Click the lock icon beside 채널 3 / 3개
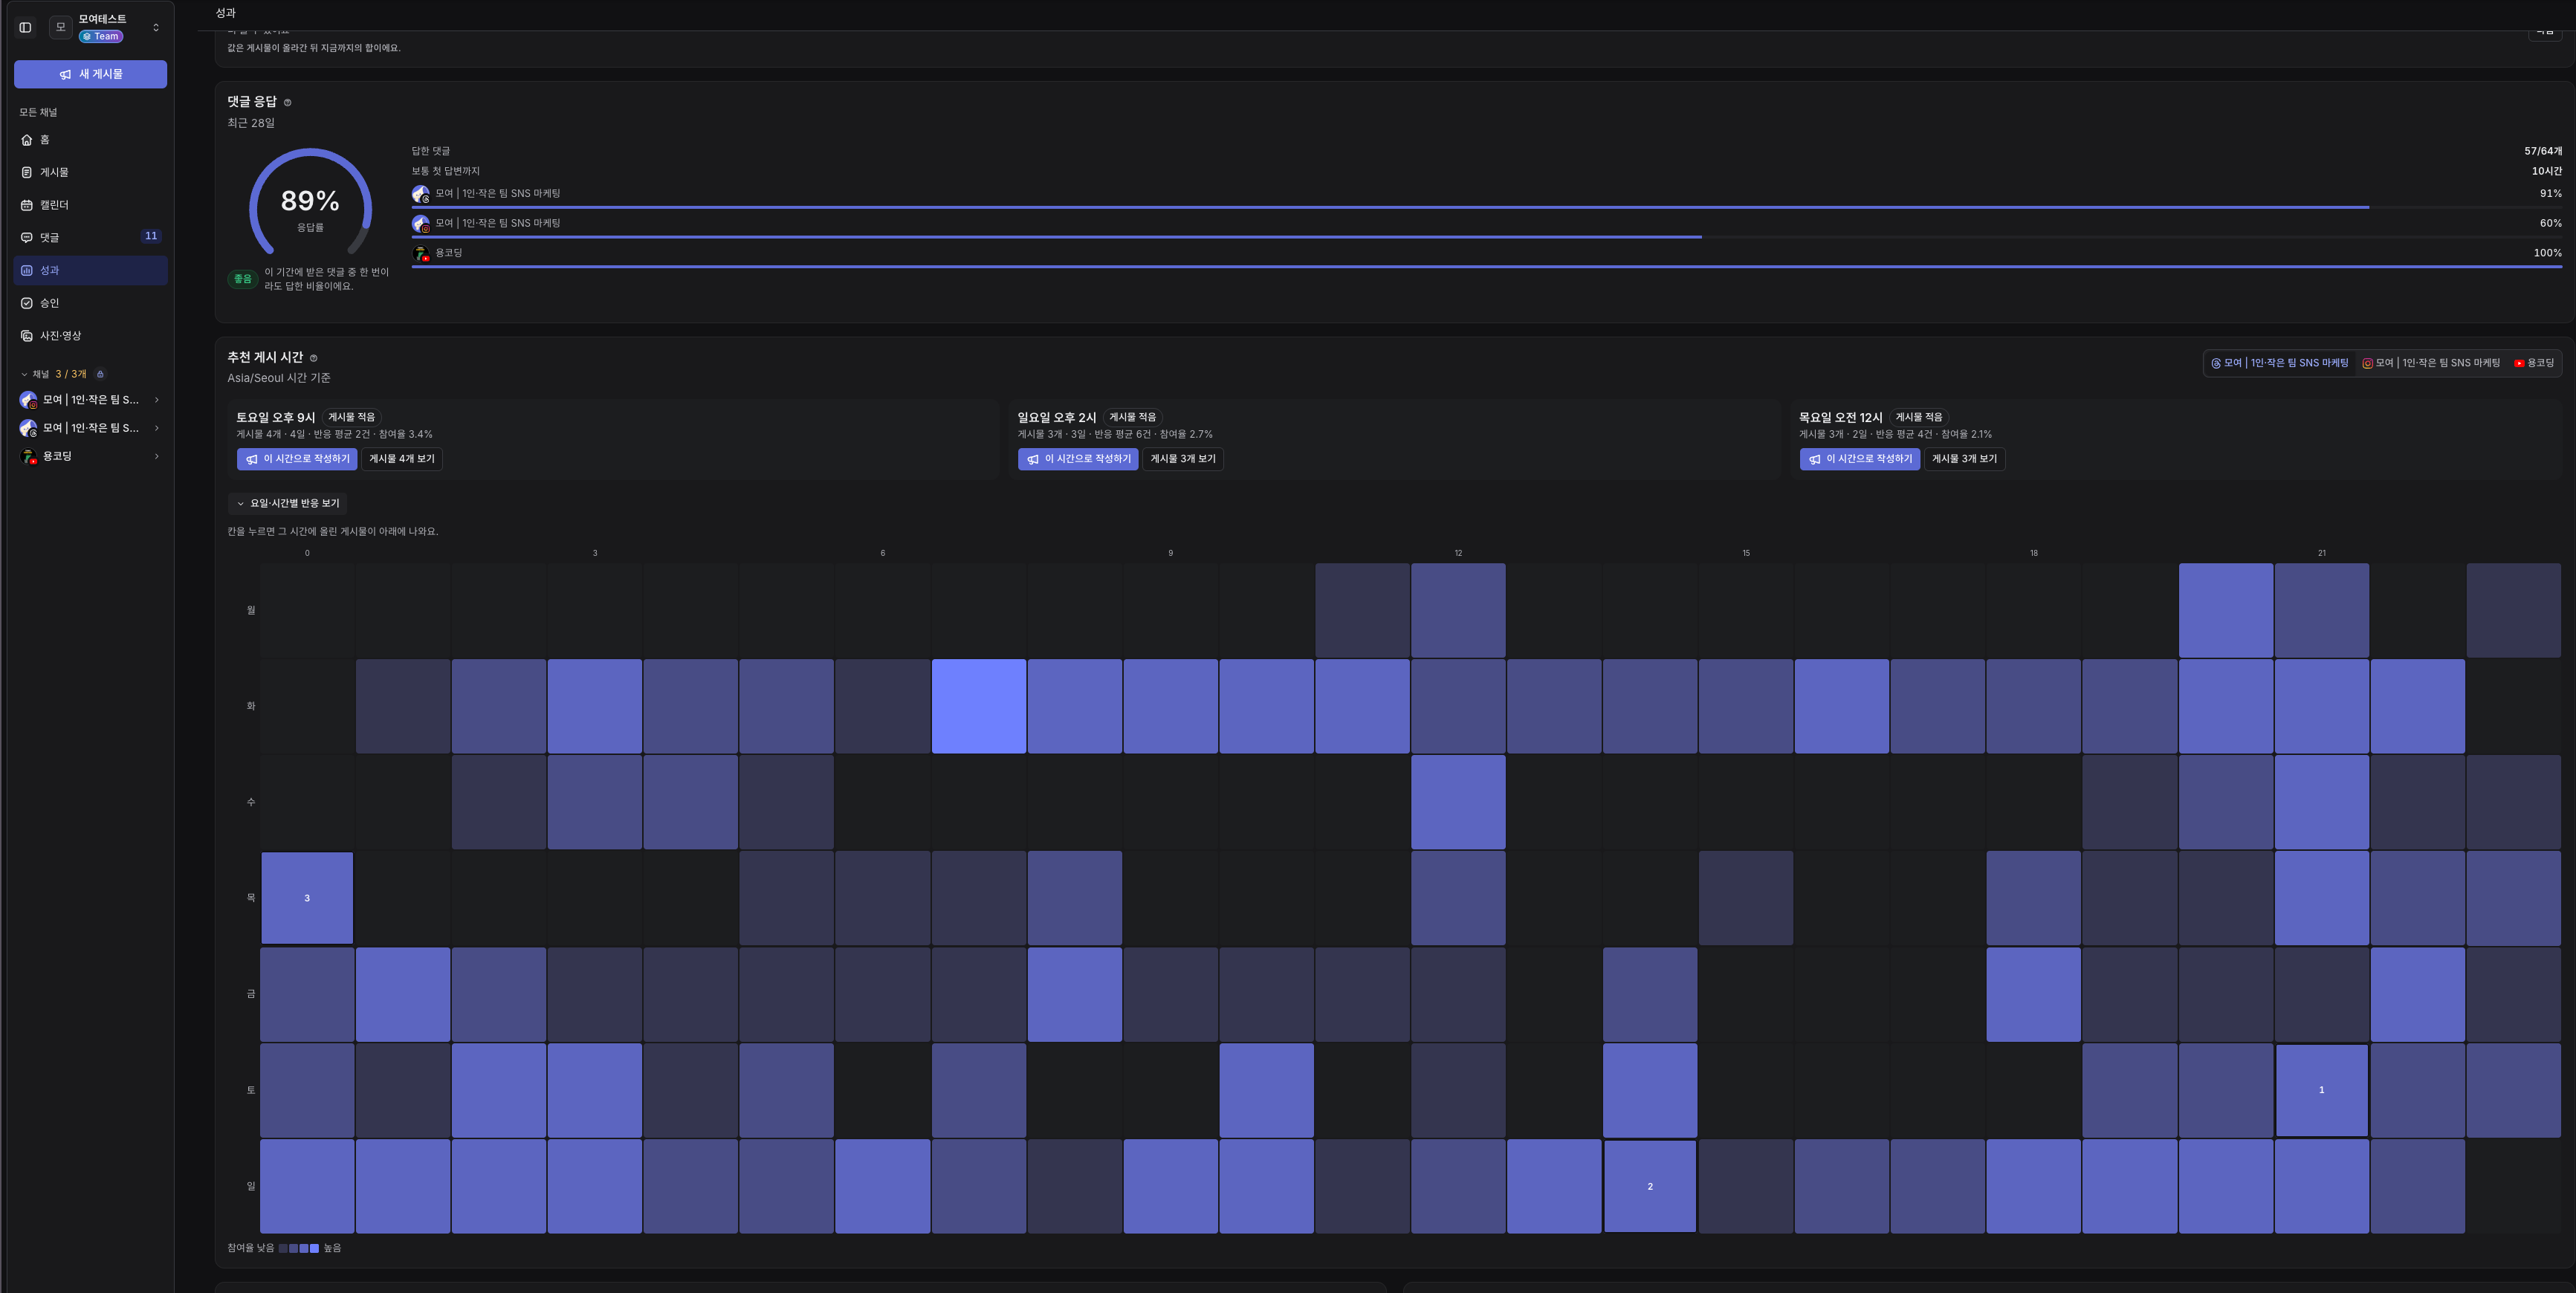 coord(100,374)
